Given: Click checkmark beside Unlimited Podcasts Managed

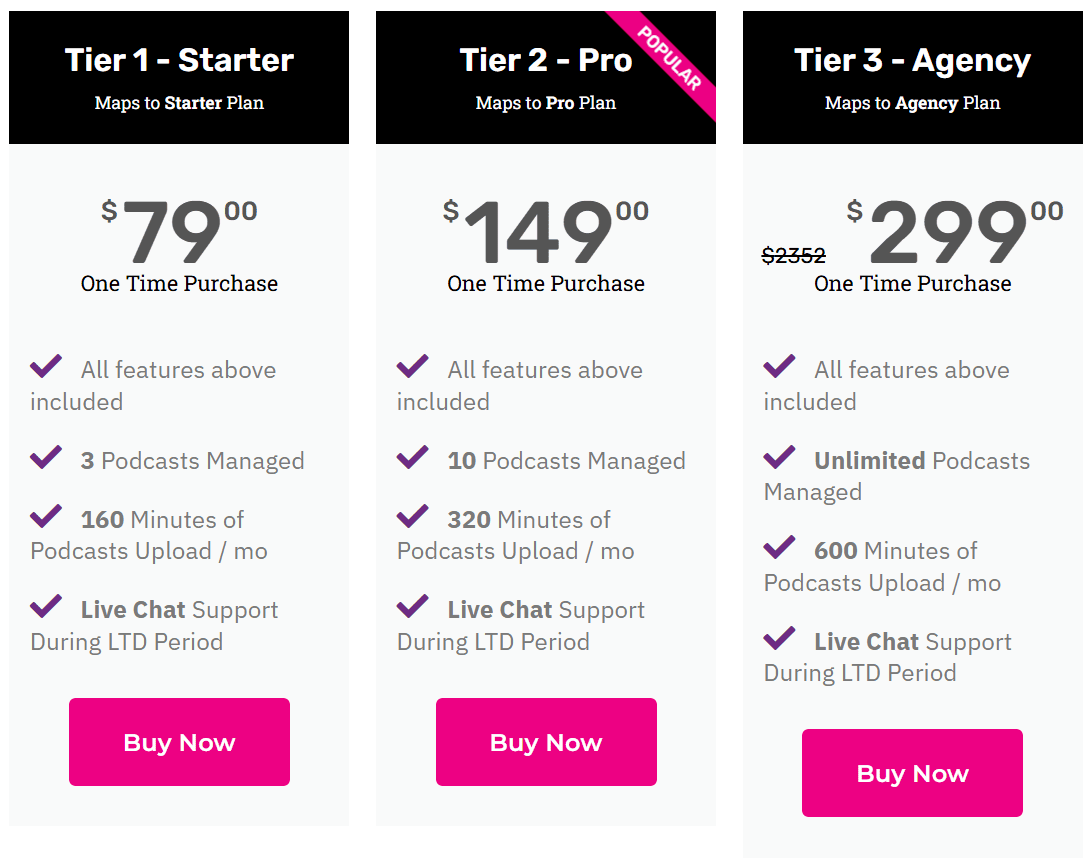Looking at the screenshot, I should point(780,458).
